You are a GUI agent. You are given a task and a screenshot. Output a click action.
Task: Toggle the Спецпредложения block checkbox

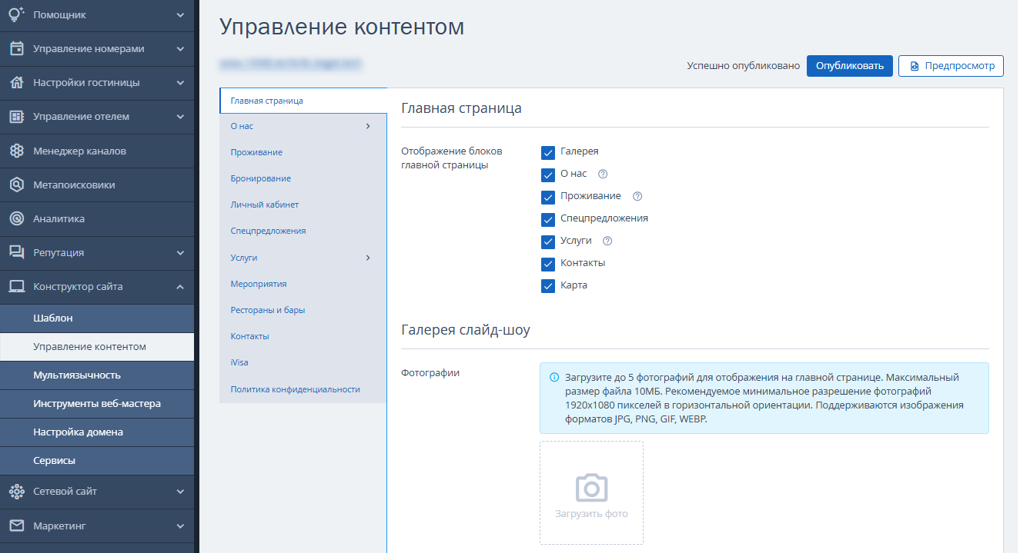click(x=548, y=219)
